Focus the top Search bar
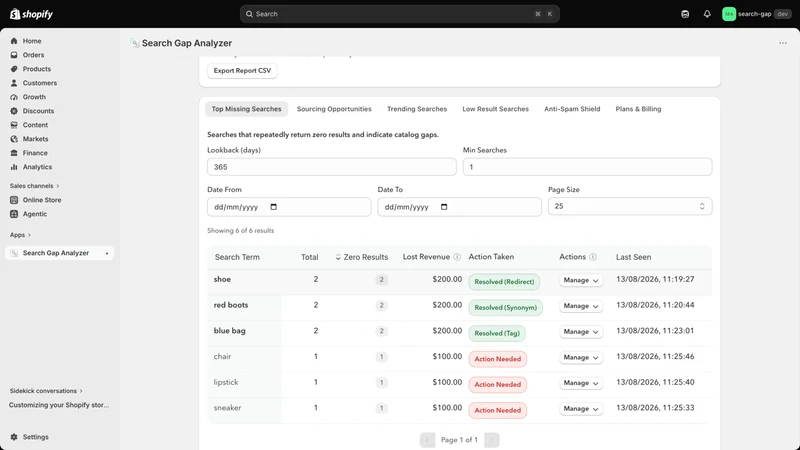800x450 pixels. point(399,14)
